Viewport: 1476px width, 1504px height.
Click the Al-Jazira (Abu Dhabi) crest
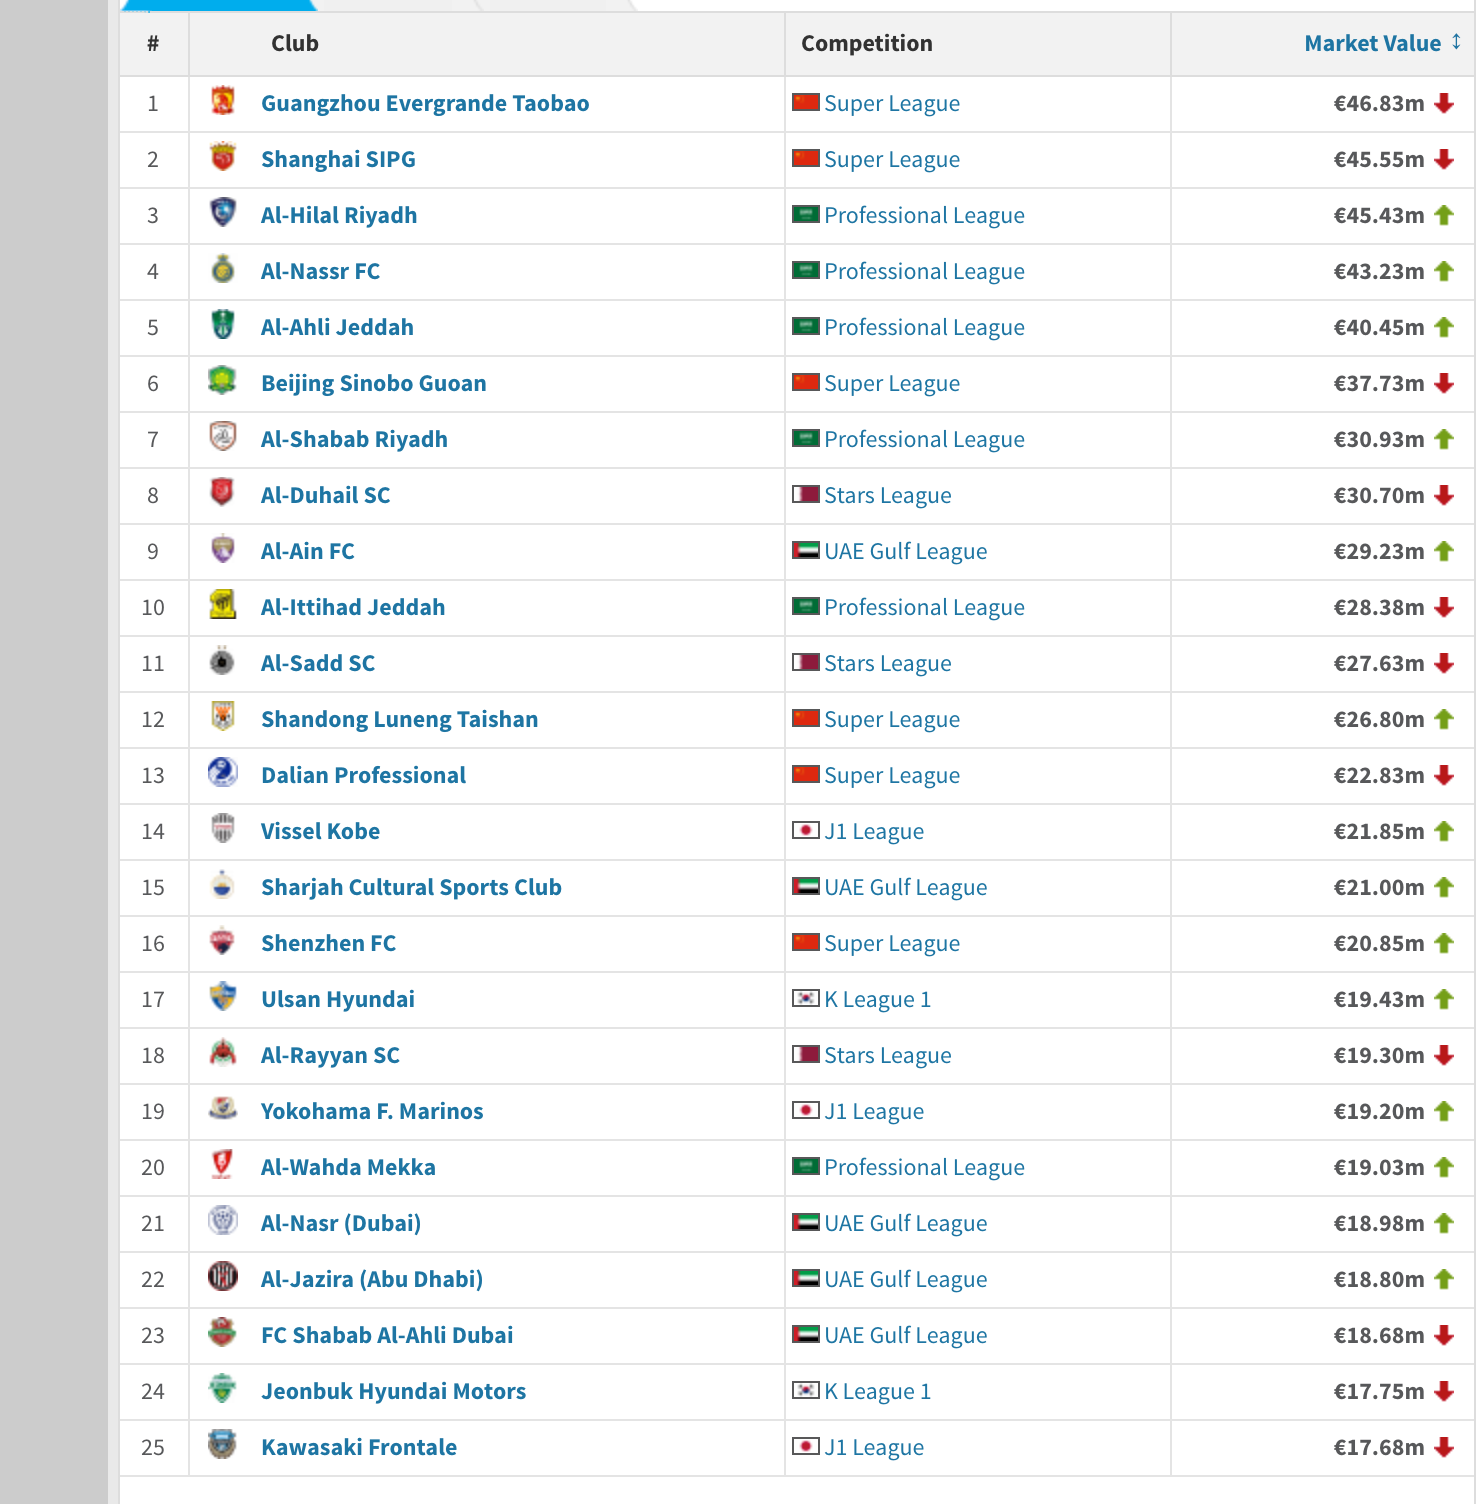(223, 1277)
